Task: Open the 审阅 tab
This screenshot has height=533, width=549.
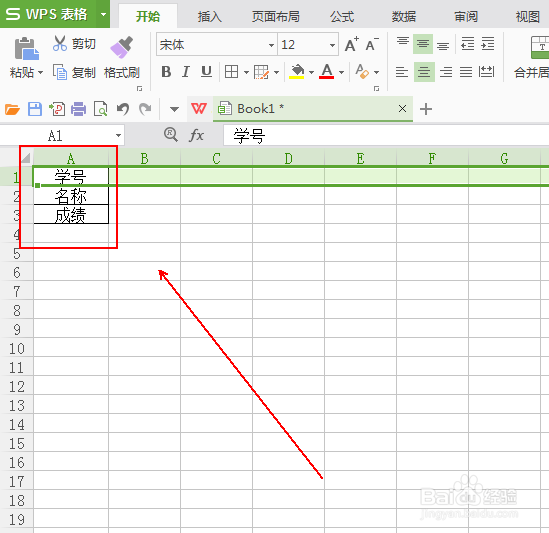Action: 466,16
